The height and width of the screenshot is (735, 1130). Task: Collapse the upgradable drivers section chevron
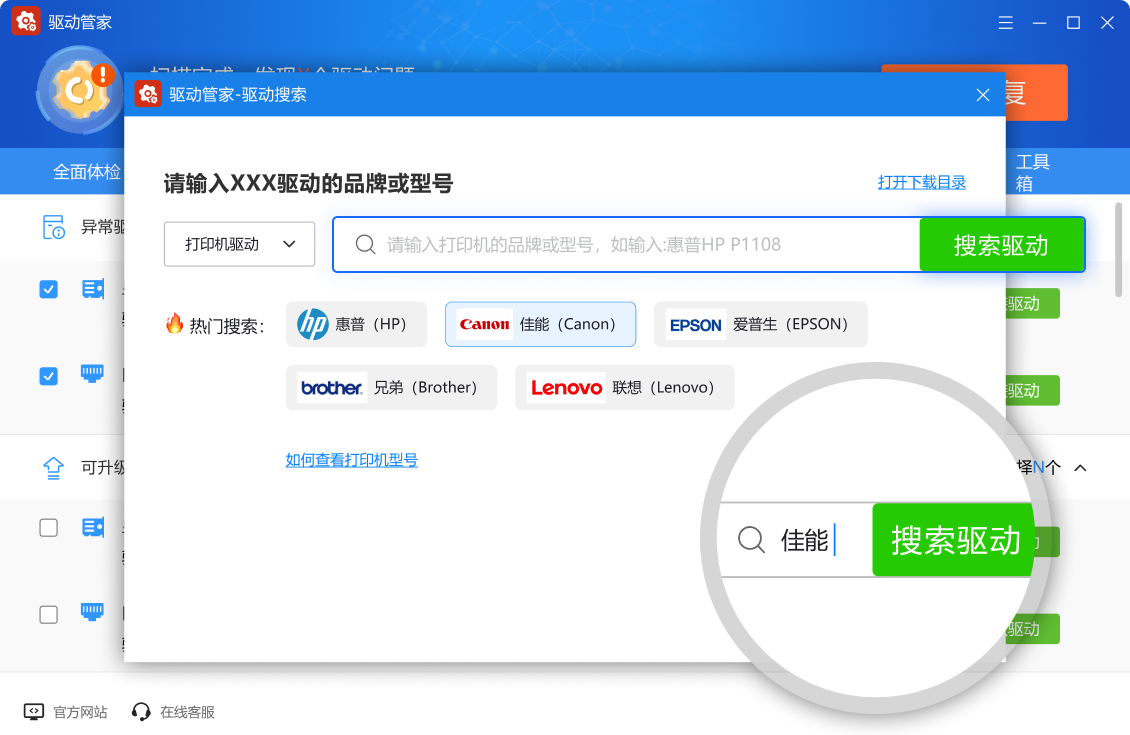pos(1080,468)
